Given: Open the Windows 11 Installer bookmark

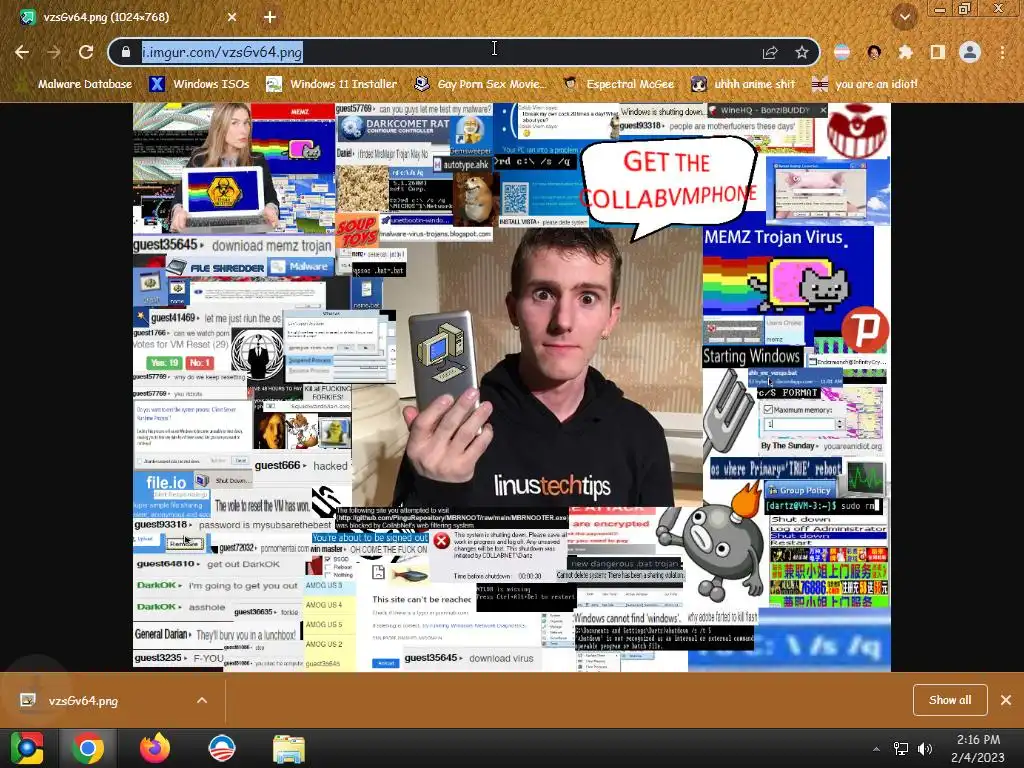Looking at the screenshot, I should (332, 84).
